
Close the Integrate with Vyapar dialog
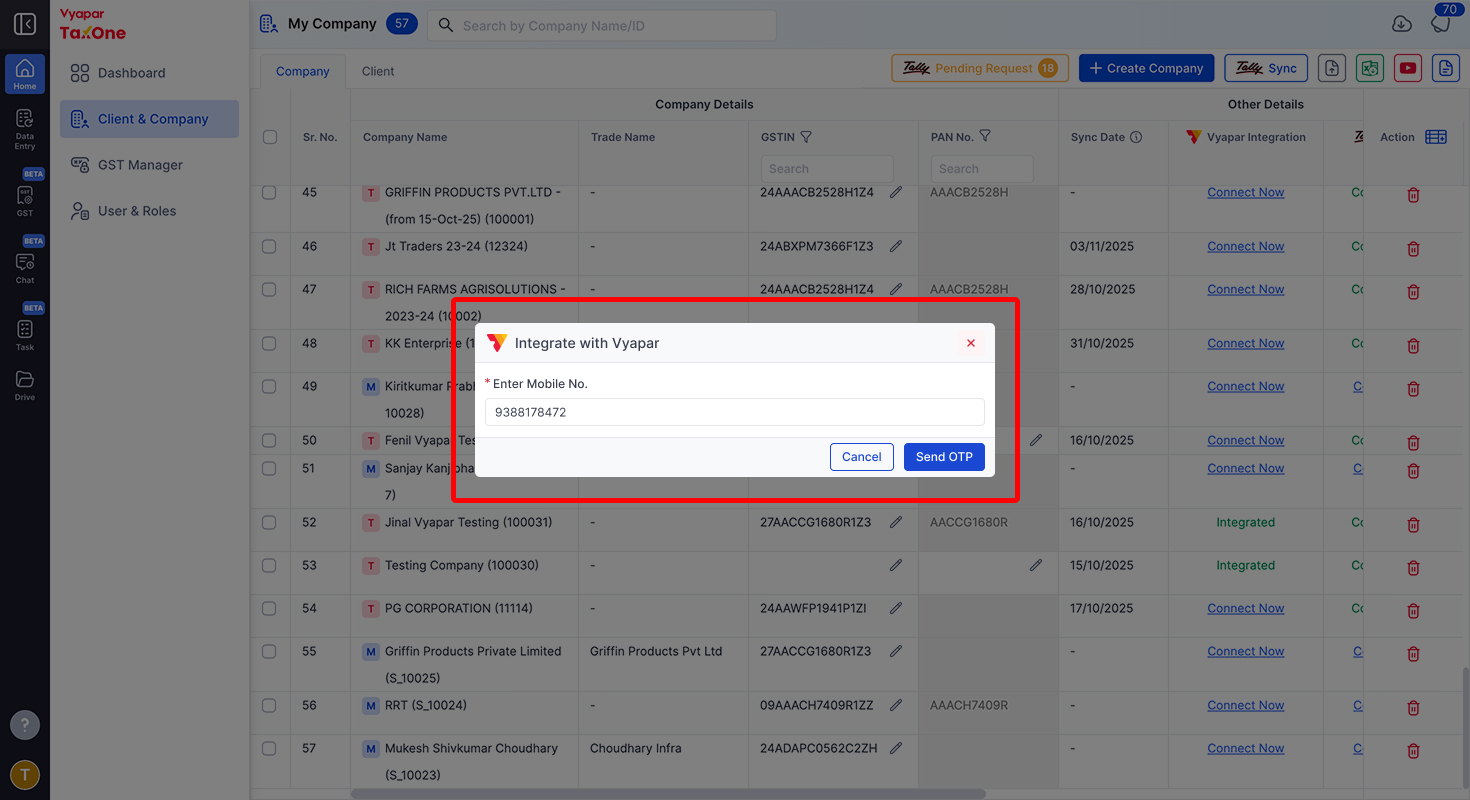coord(970,343)
